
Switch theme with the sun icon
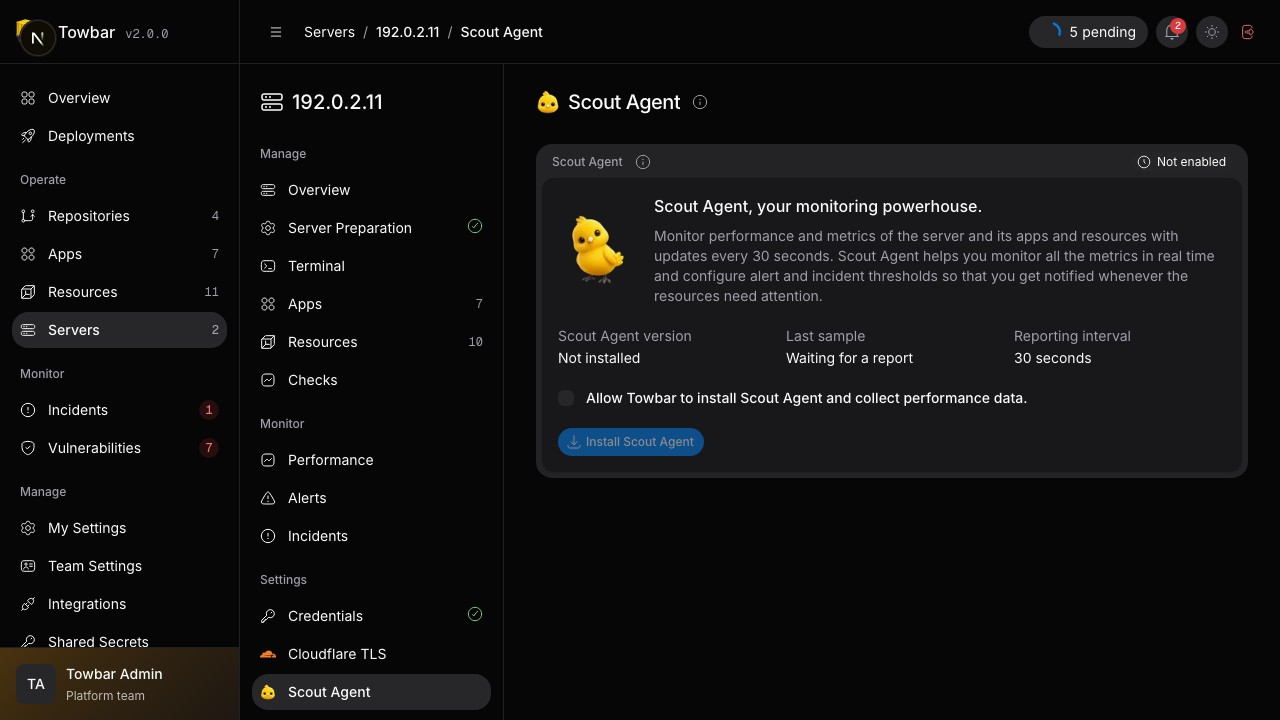click(1212, 32)
